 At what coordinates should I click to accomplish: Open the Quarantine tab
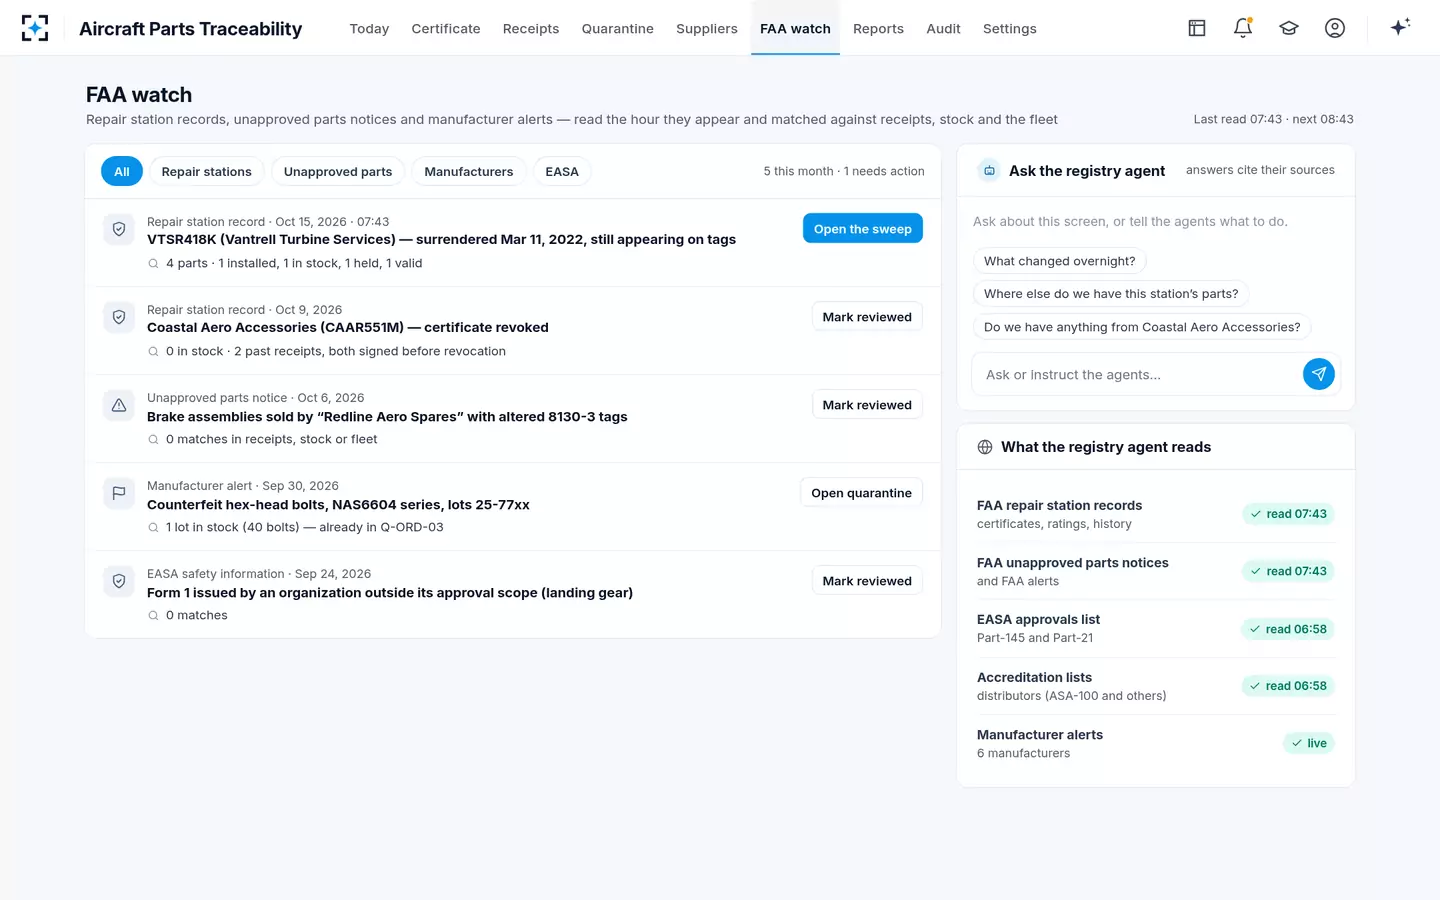tap(617, 29)
